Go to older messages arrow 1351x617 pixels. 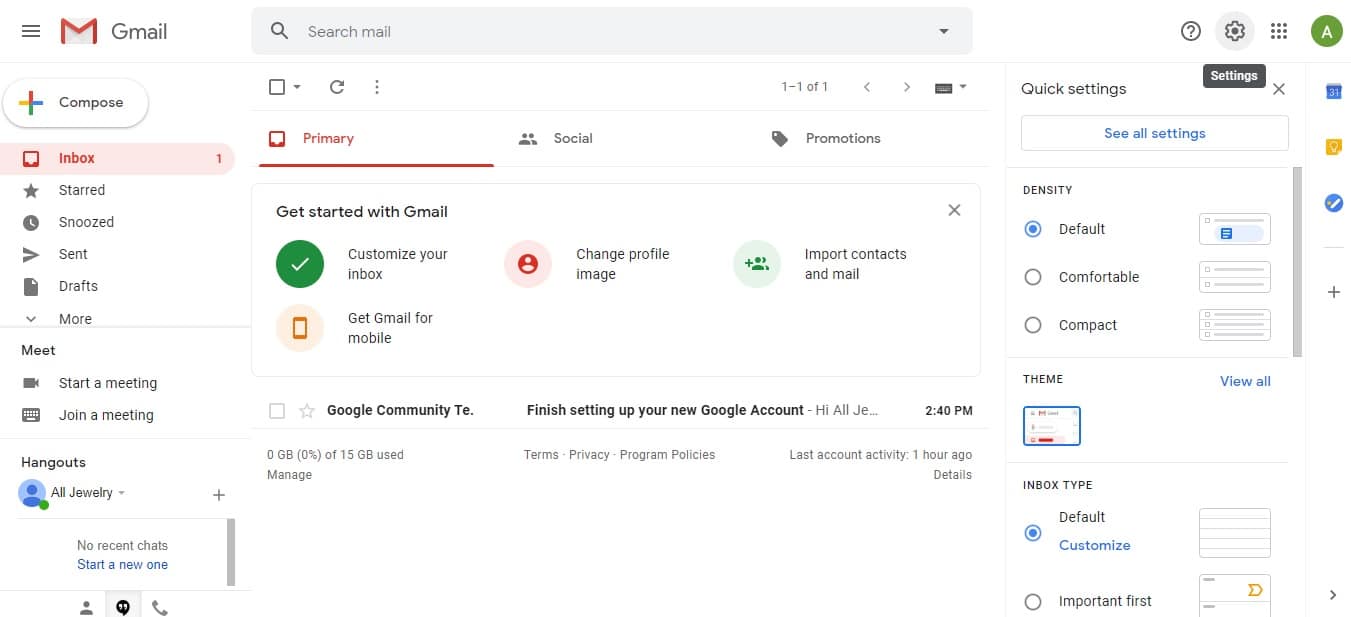[x=907, y=87]
